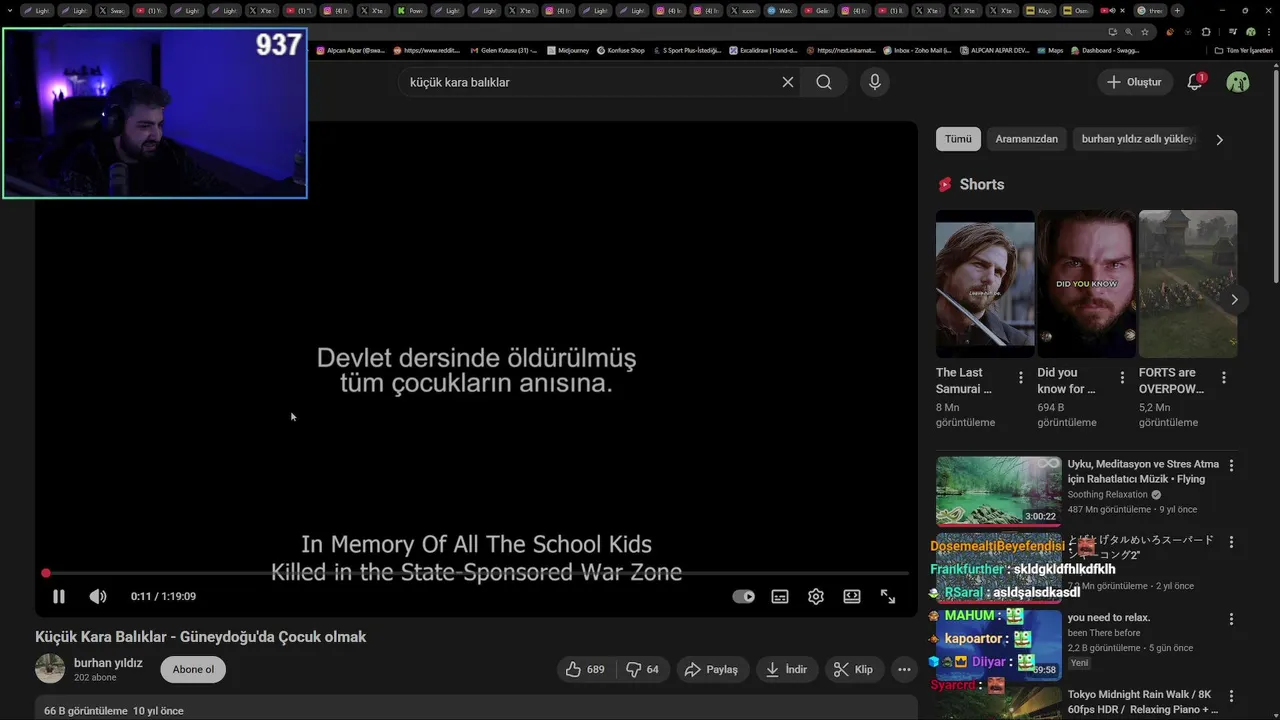Image resolution: width=1280 pixels, height=720 pixels.
Task: Open player settings gear
Action: 816,596
